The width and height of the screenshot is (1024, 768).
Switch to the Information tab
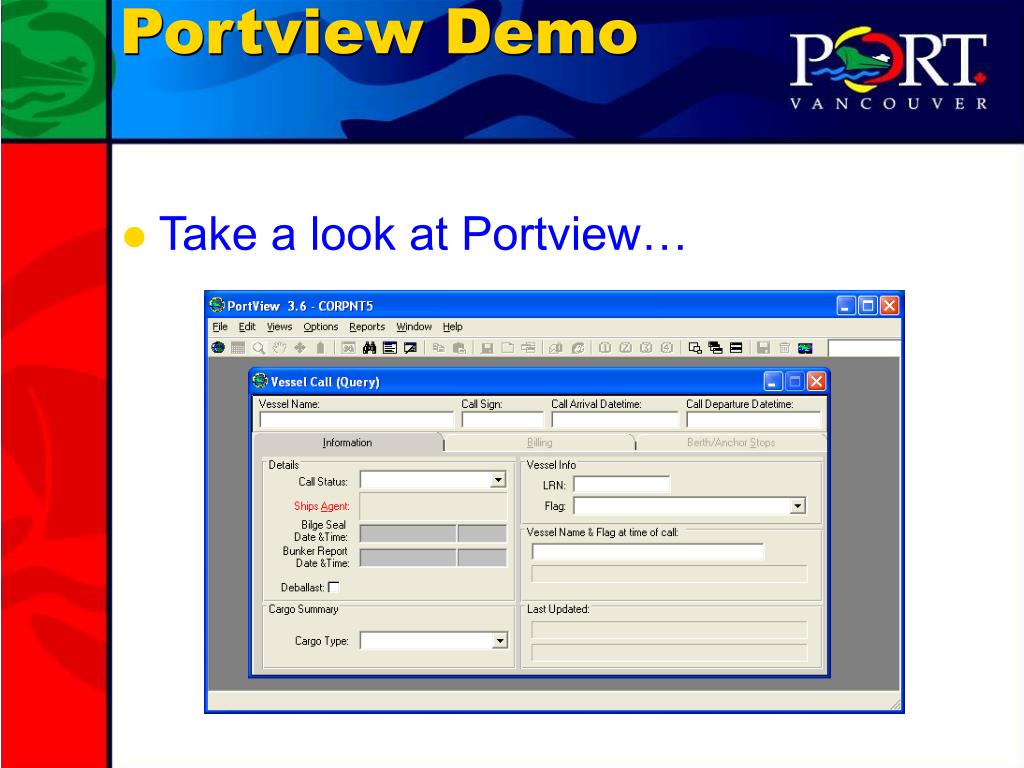347,443
